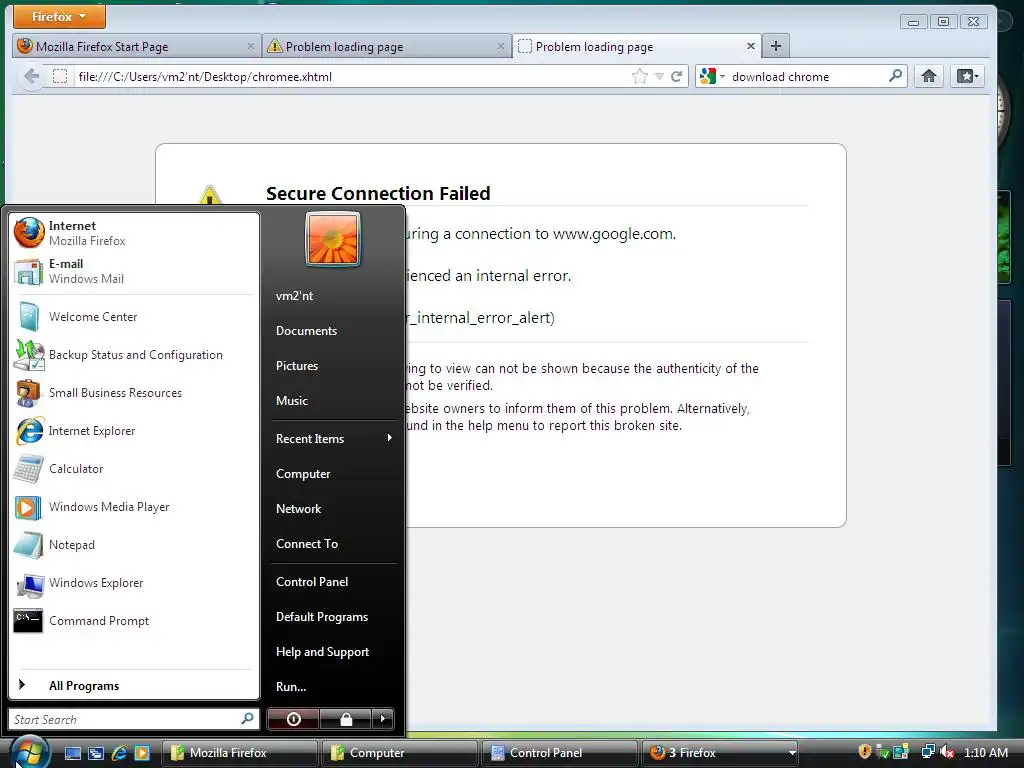Click the network connection tray icon

(927, 752)
